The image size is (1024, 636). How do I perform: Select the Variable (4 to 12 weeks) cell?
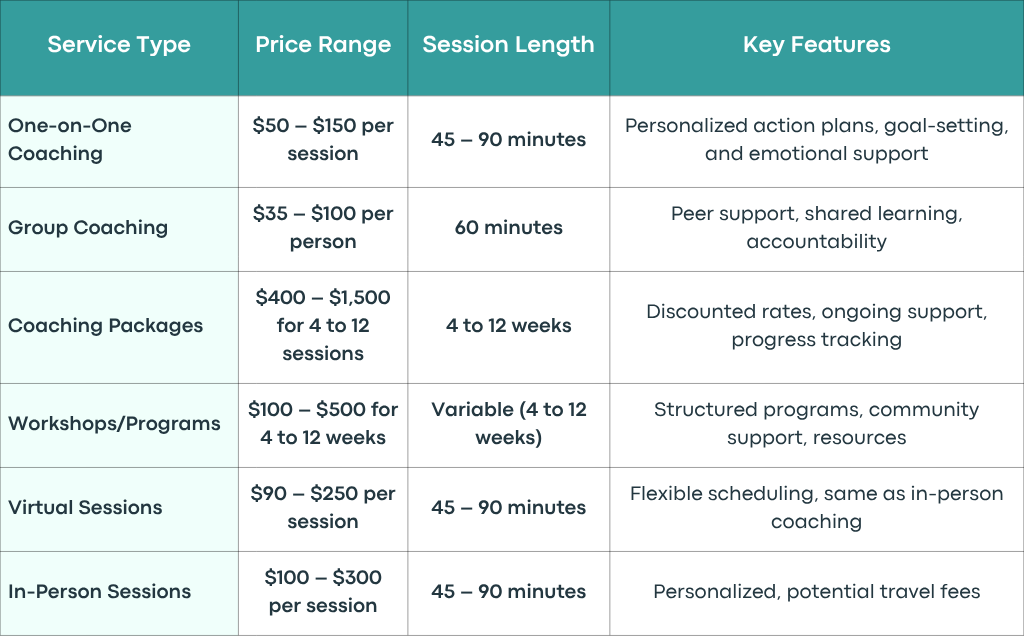tap(509, 424)
